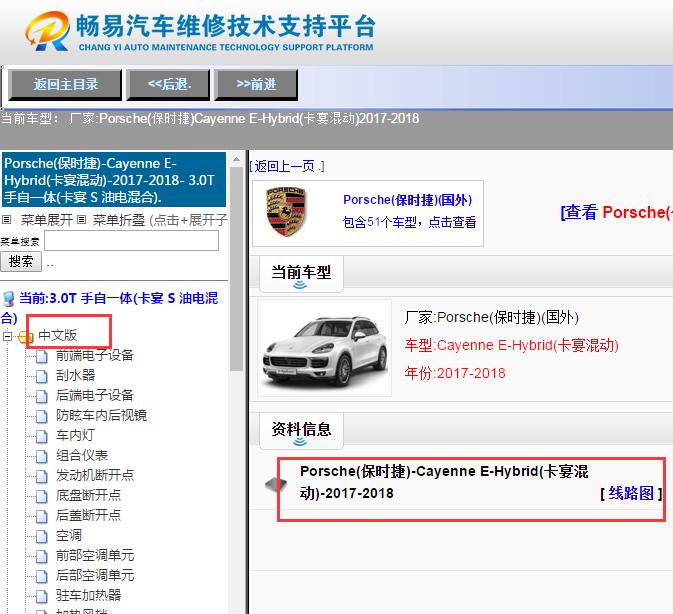Click document icon beside 刮水器
Viewport: 673px width, 614px height.
42,377
